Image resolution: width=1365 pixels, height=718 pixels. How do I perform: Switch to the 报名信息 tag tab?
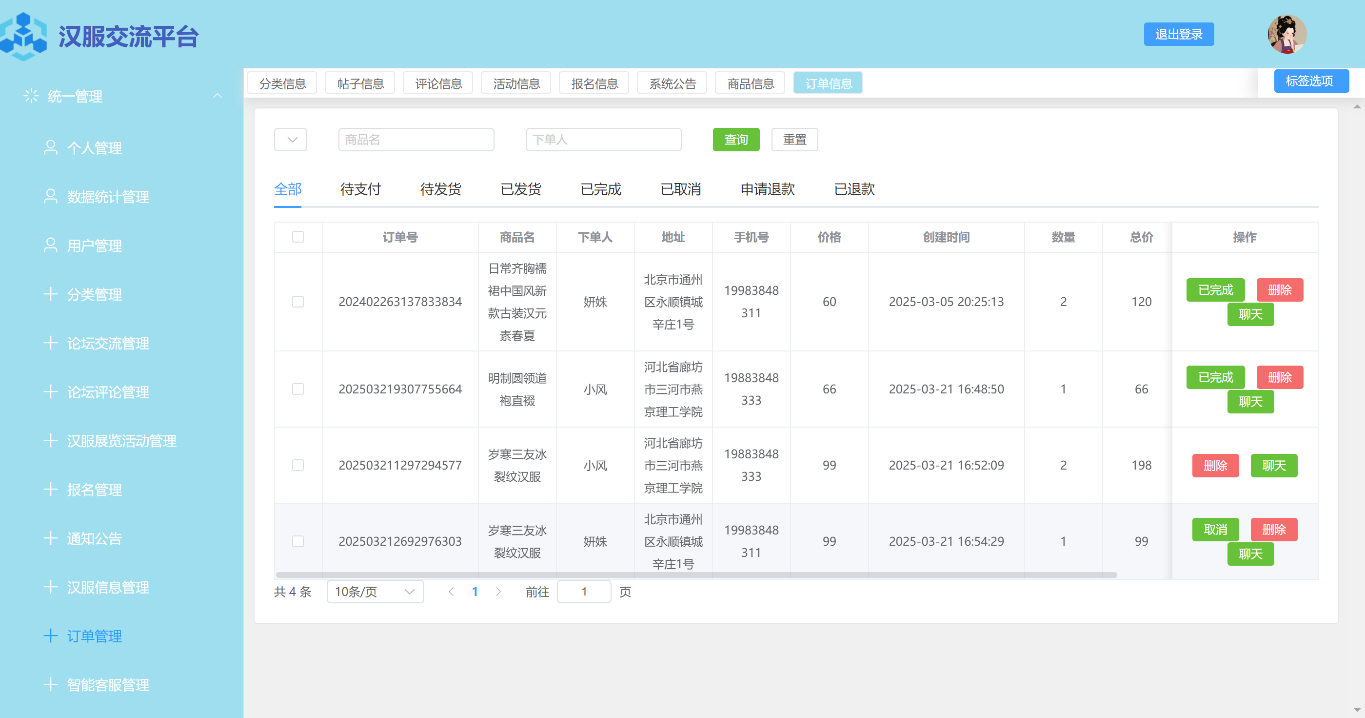594,83
